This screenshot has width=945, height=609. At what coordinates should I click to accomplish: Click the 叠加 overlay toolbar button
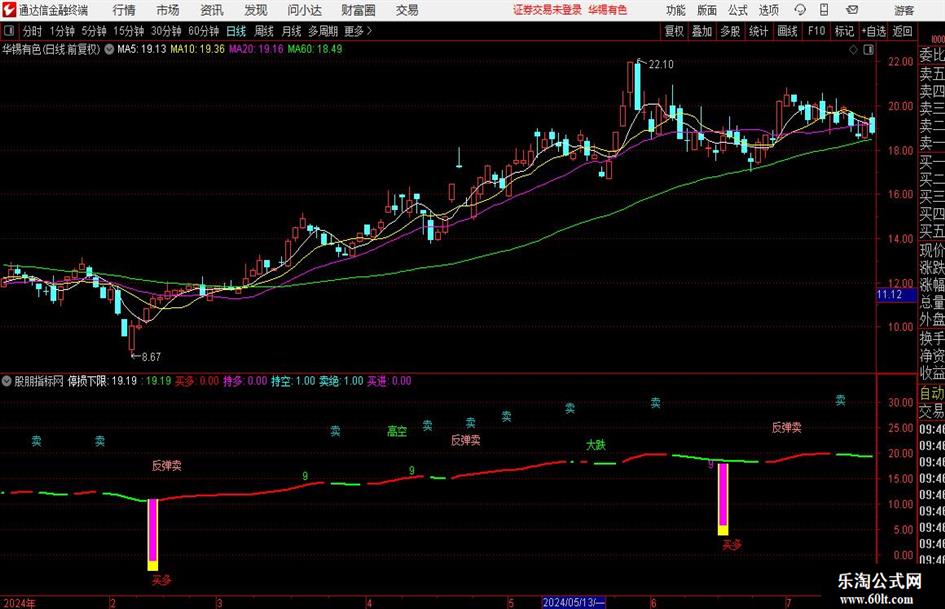(702, 31)
